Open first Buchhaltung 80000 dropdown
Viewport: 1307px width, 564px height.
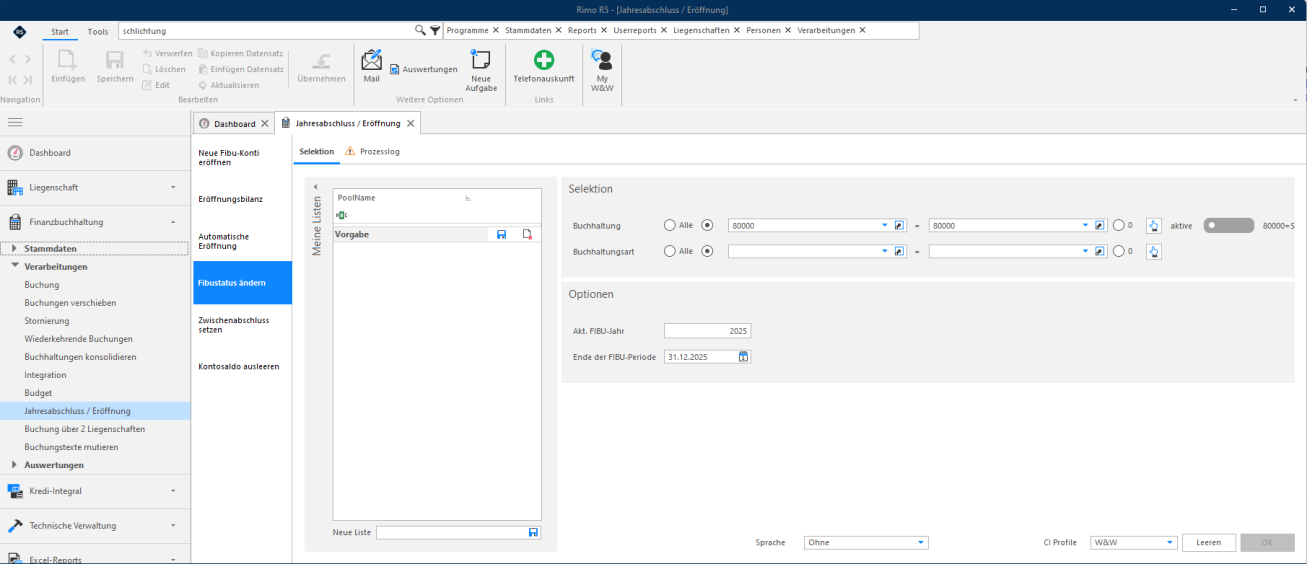tap(884, 225)
